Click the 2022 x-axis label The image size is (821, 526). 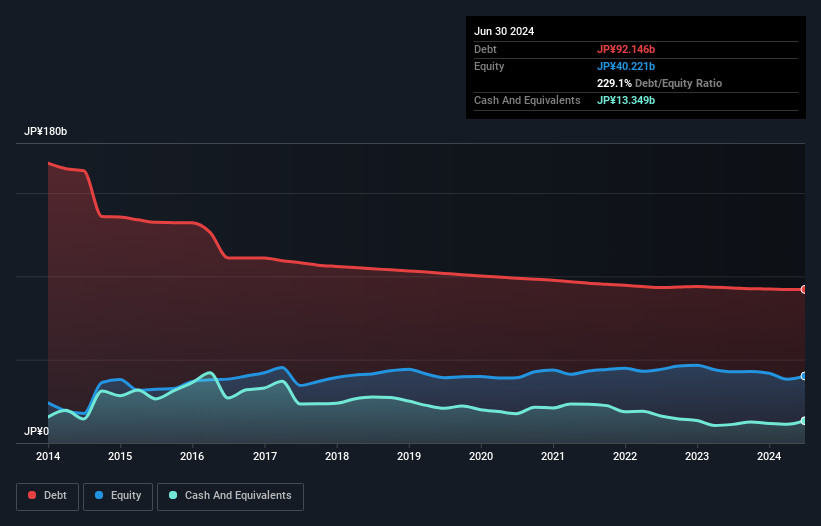625,456
